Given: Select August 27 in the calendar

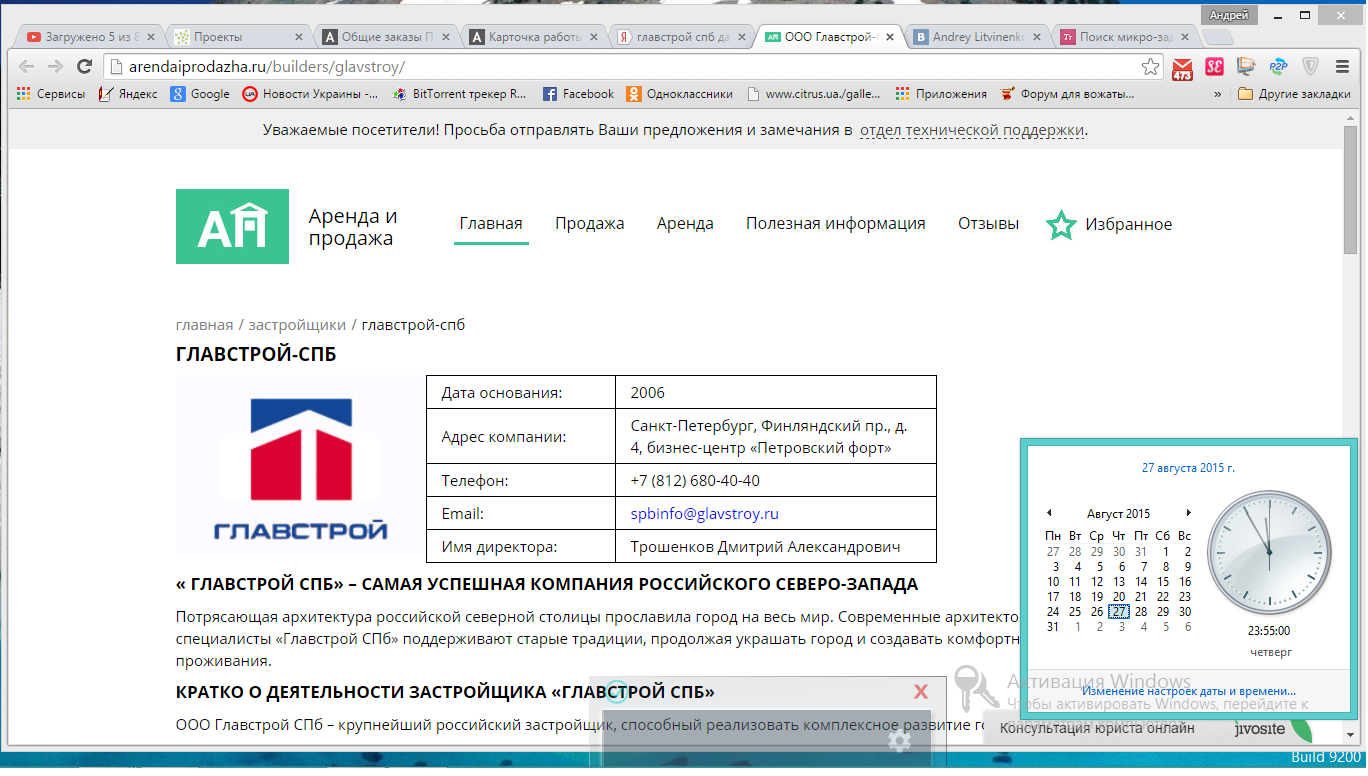Looking at the screenshot, I should [1119, 612].
